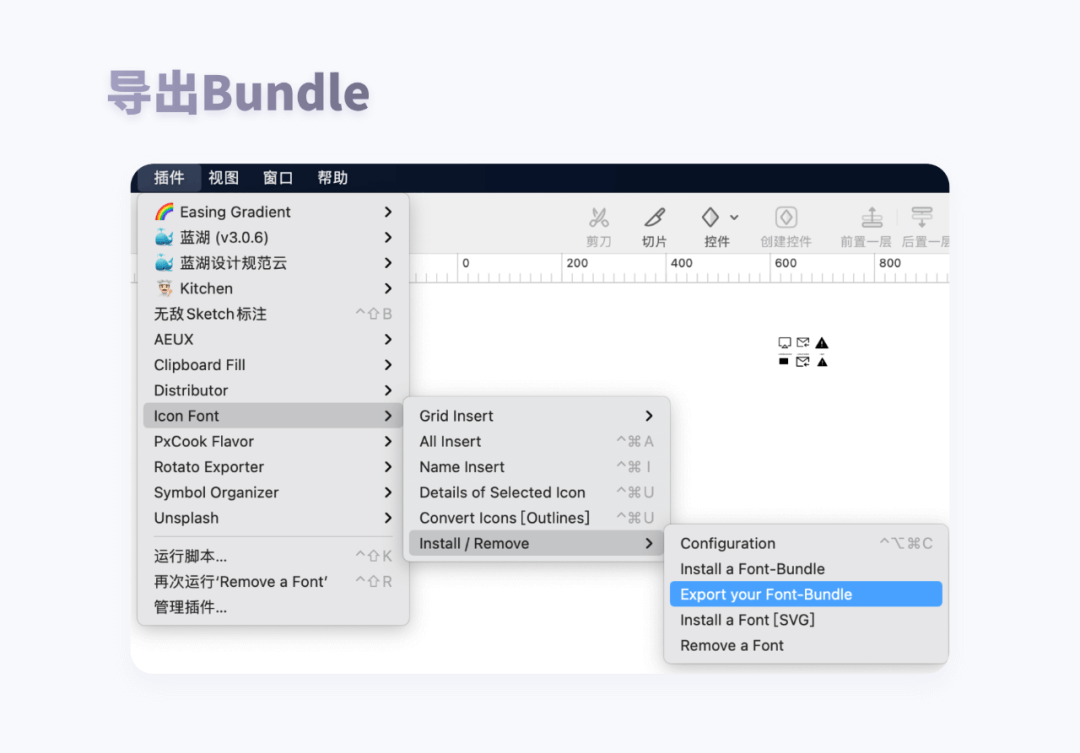
Task: Open the dropdown arrow next to 控件
Action: 734,218
